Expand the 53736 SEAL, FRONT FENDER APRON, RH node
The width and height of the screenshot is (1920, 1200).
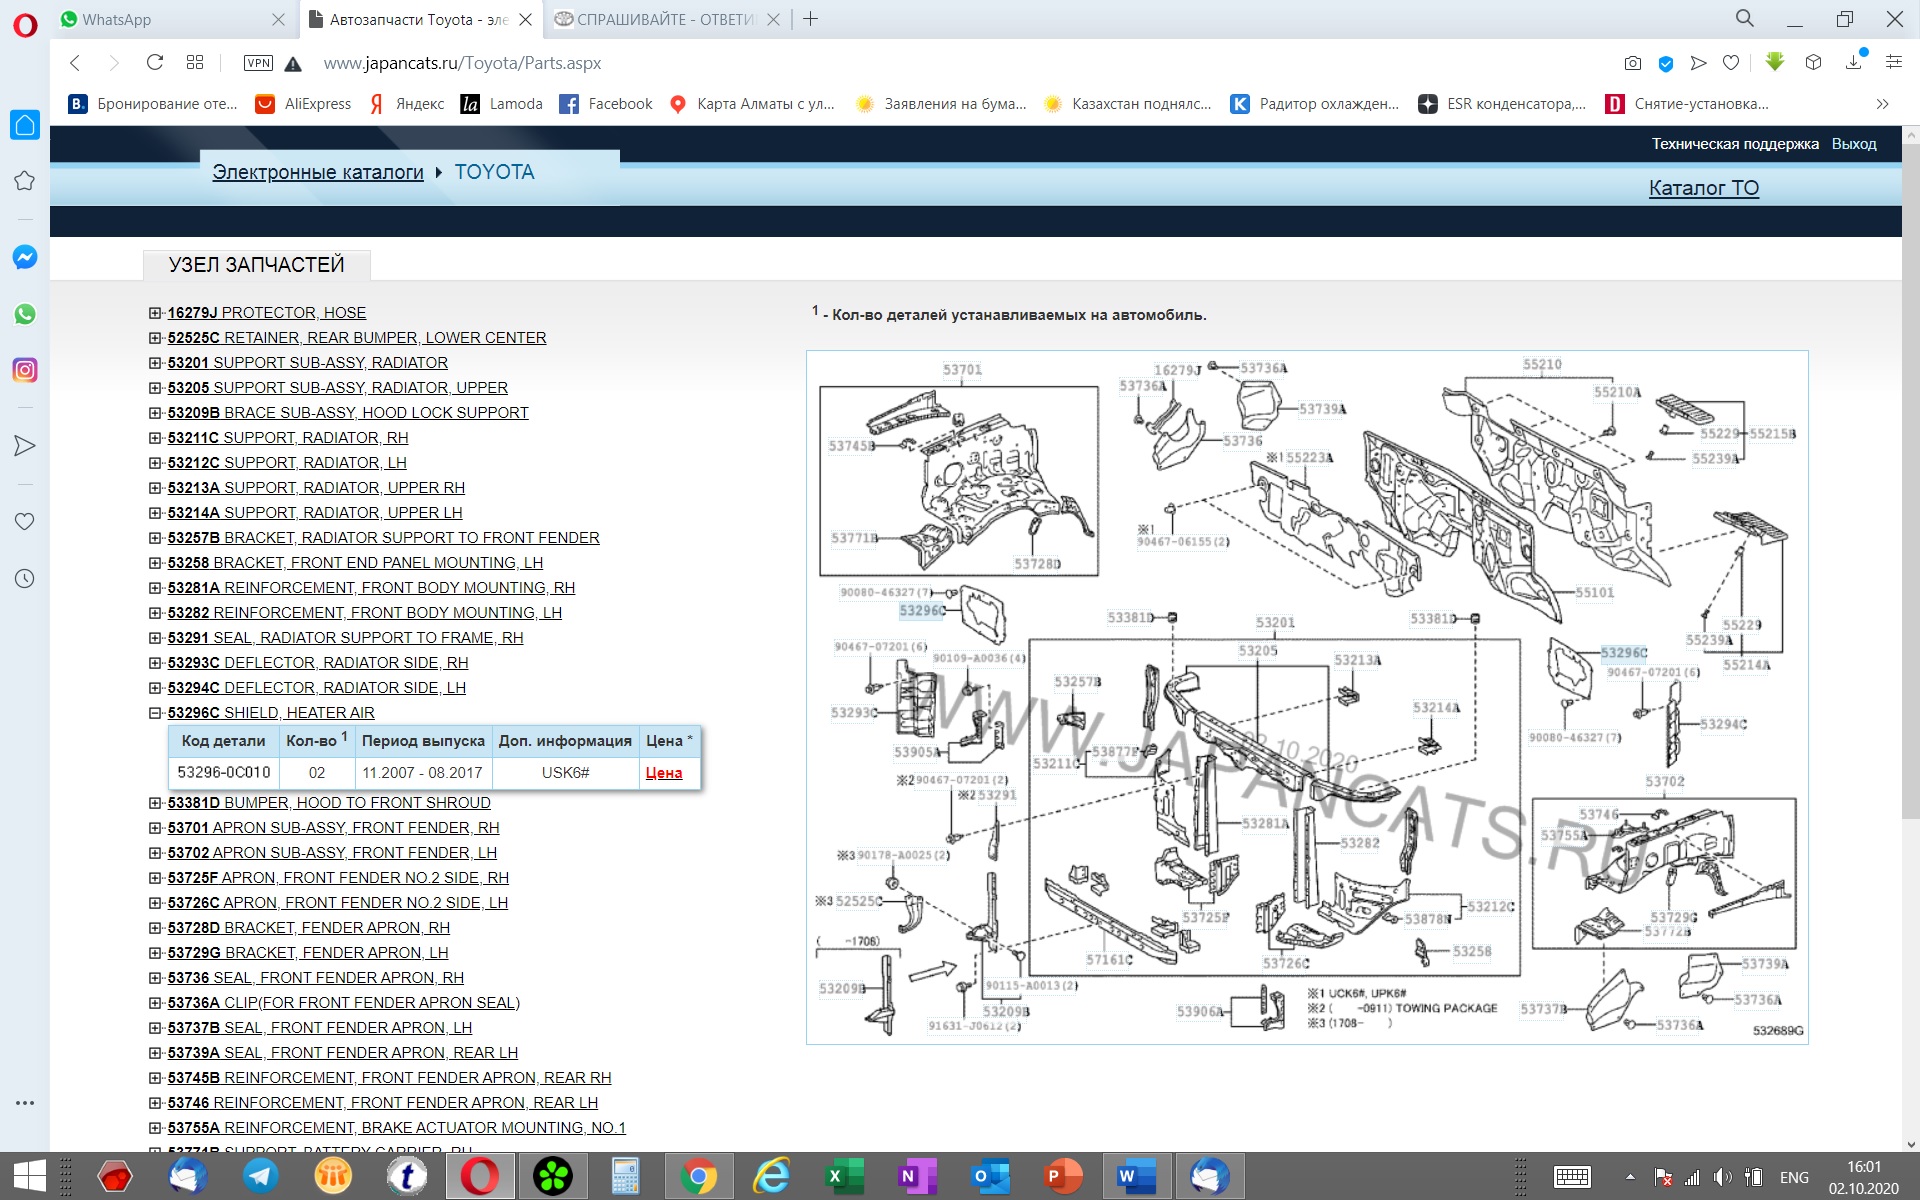point(155,978)
